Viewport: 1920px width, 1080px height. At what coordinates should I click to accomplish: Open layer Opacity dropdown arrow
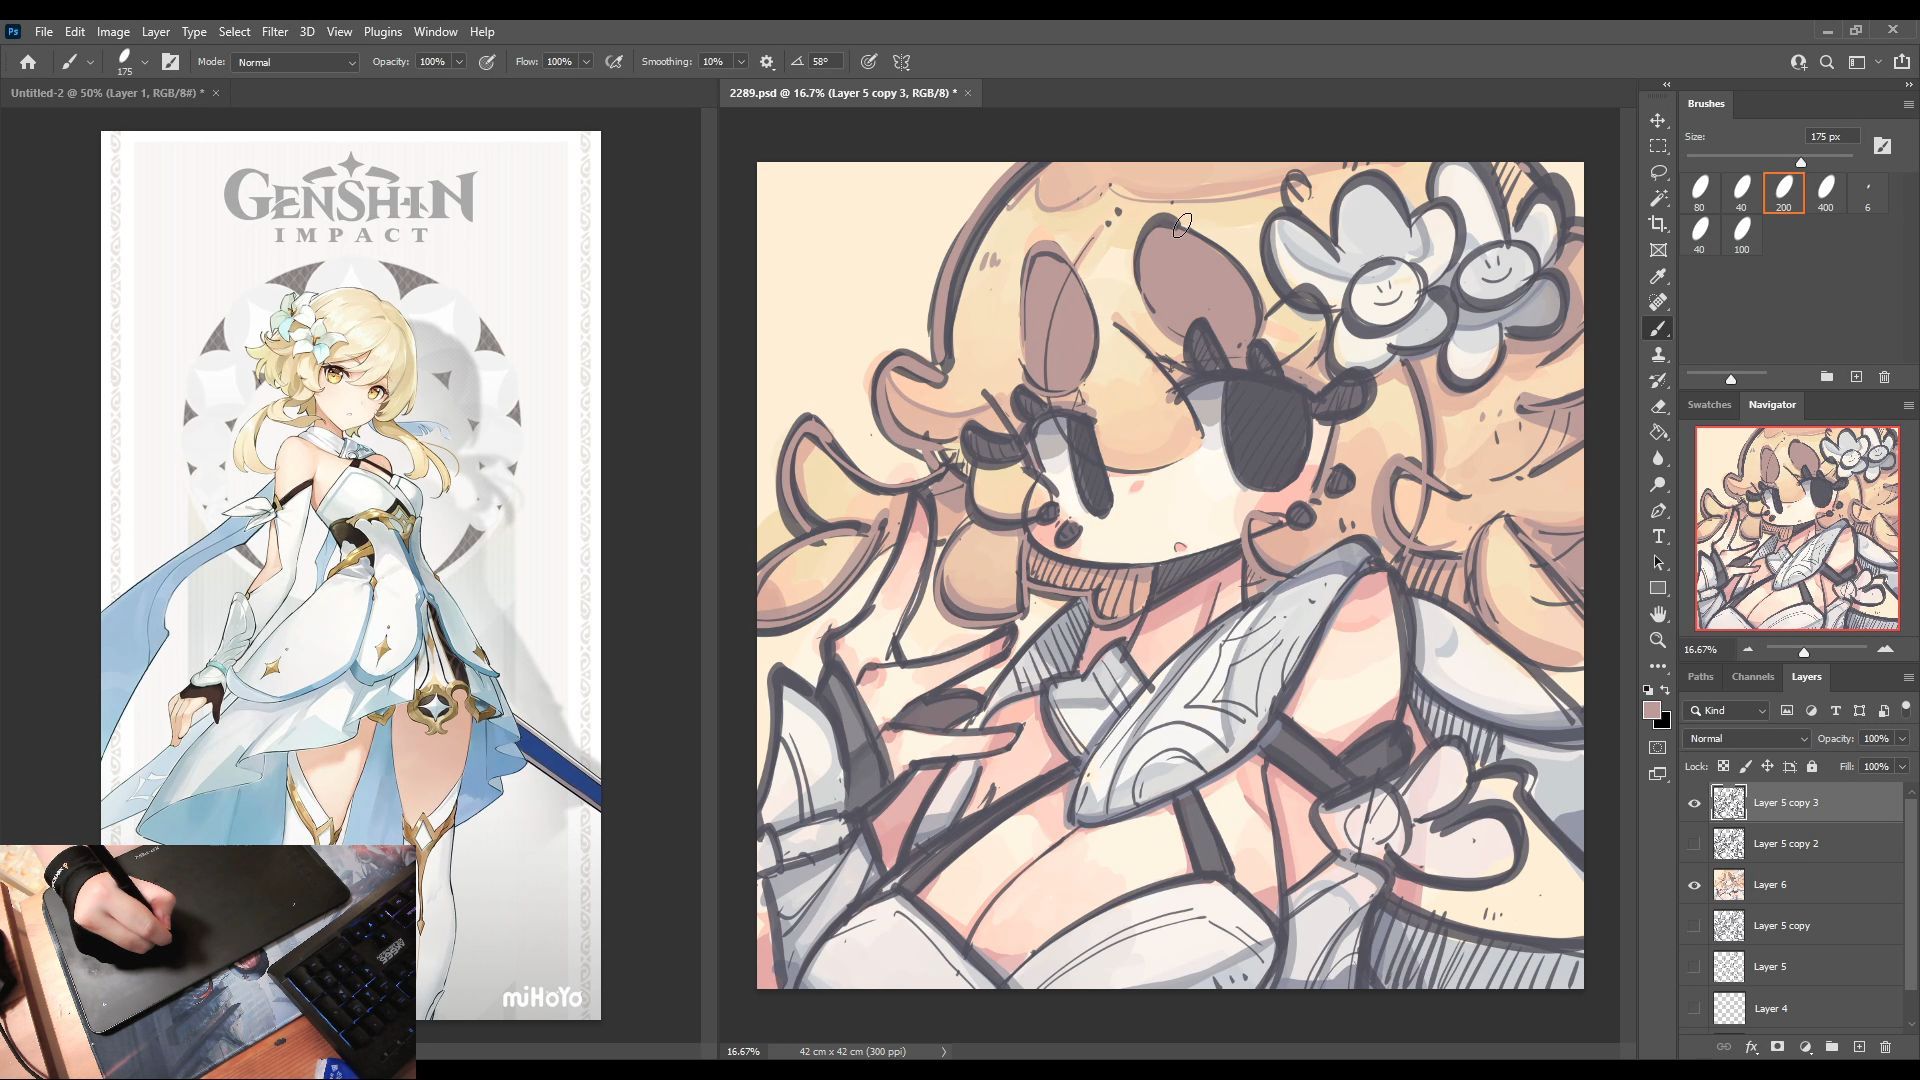[x=1902, y=739]
